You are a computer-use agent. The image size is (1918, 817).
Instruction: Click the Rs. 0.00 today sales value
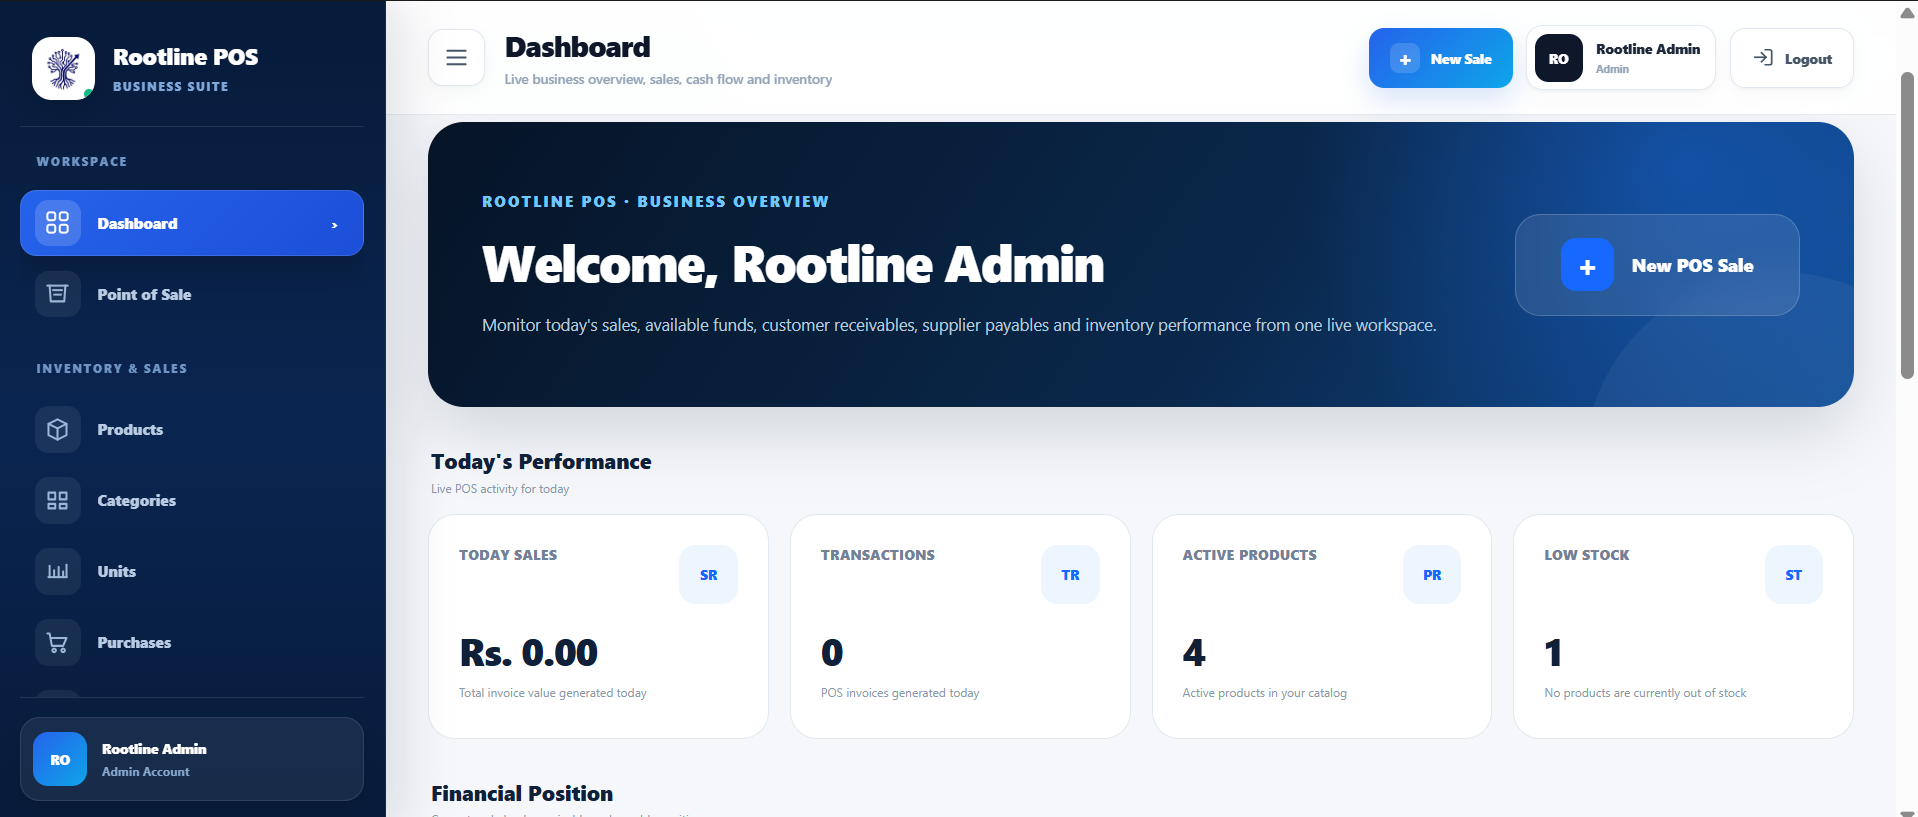coord(528,653)
